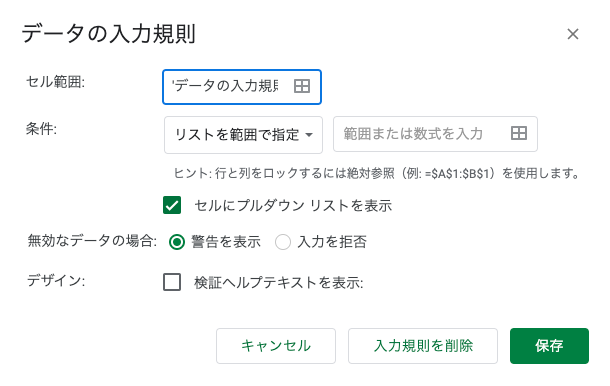The width and height of the screenshot is (610, 386).
Task: Click the 範囲または数式を入力 field
Action: (x=435, y=134)
